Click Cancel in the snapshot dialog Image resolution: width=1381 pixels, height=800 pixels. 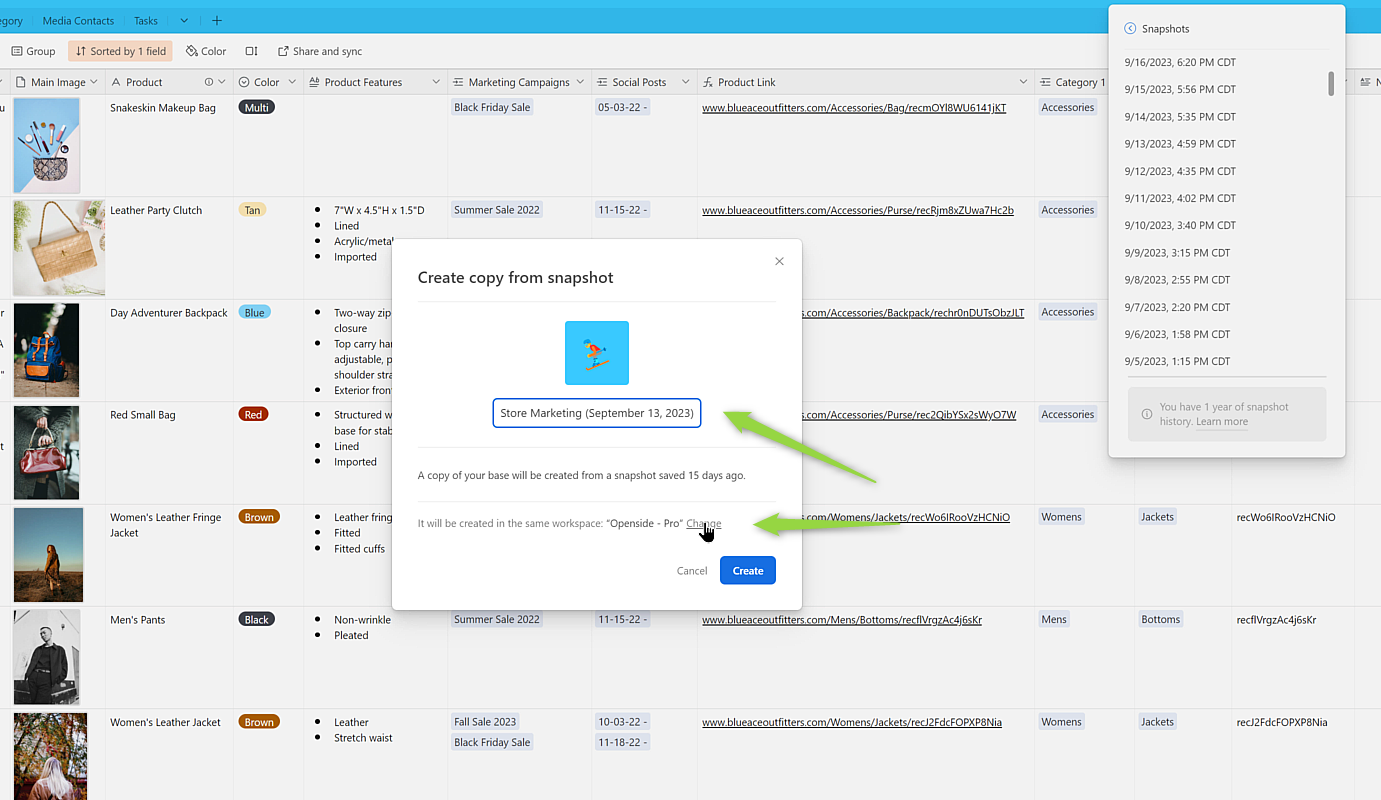tap(691, 571)
